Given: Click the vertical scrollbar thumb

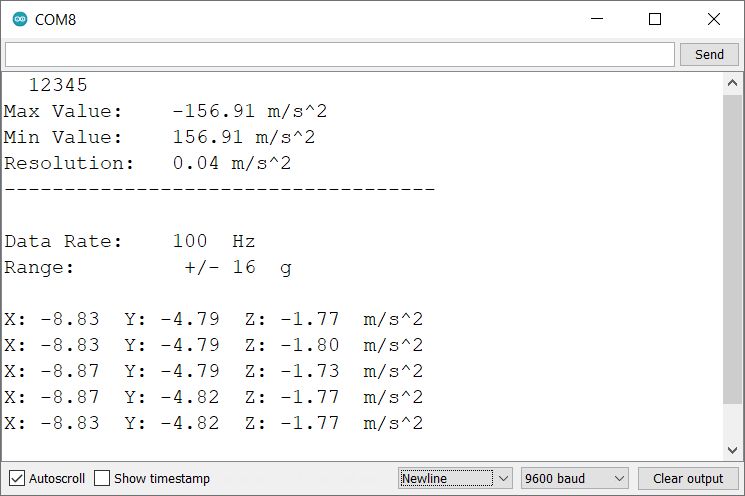Looking at the screenshot, I should click(x=732, y=250).
